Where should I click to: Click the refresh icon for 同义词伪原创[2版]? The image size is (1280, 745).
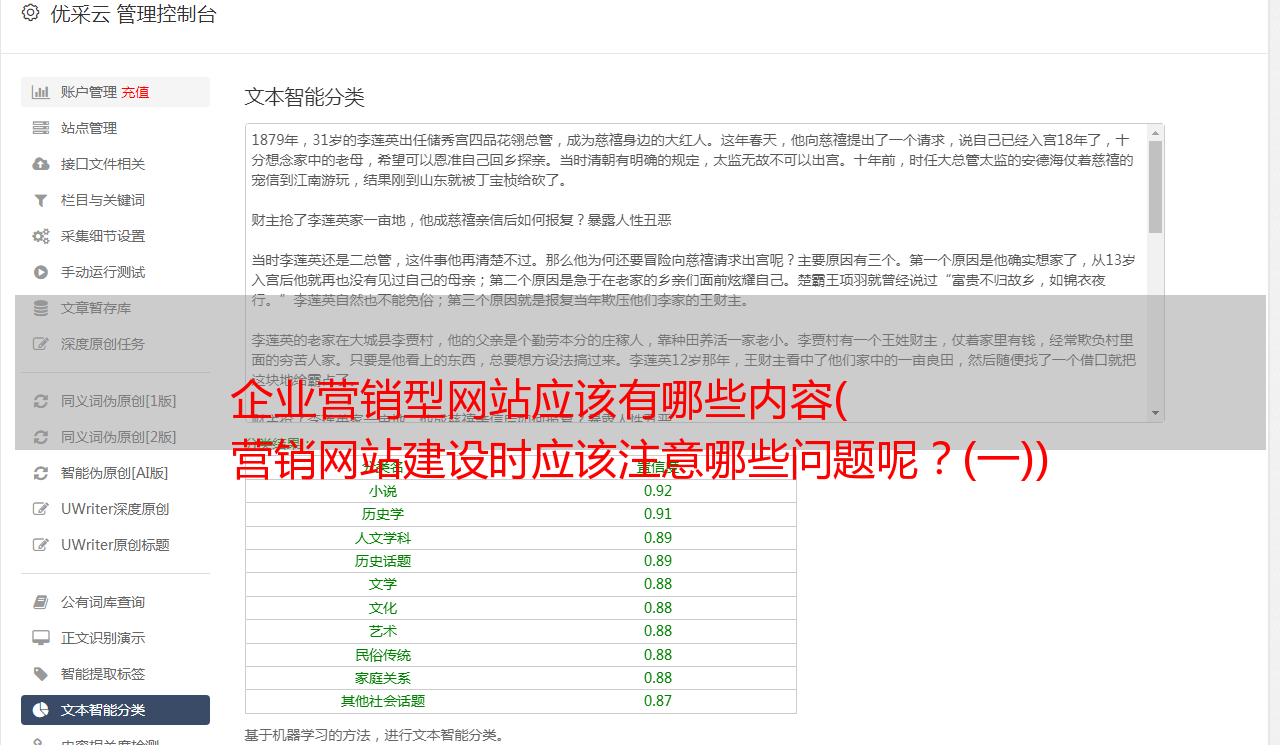coord(41,437)
